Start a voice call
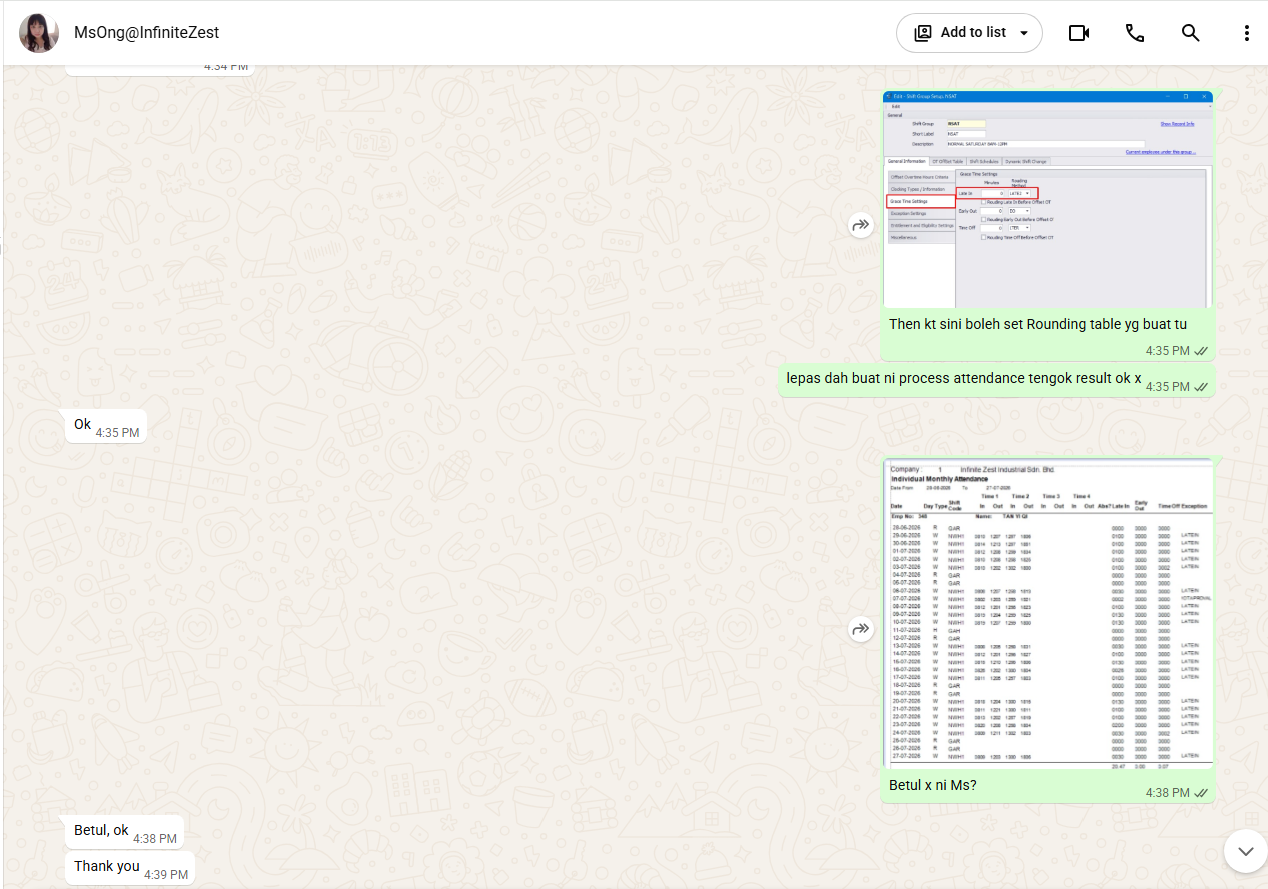 point(1135,33)
